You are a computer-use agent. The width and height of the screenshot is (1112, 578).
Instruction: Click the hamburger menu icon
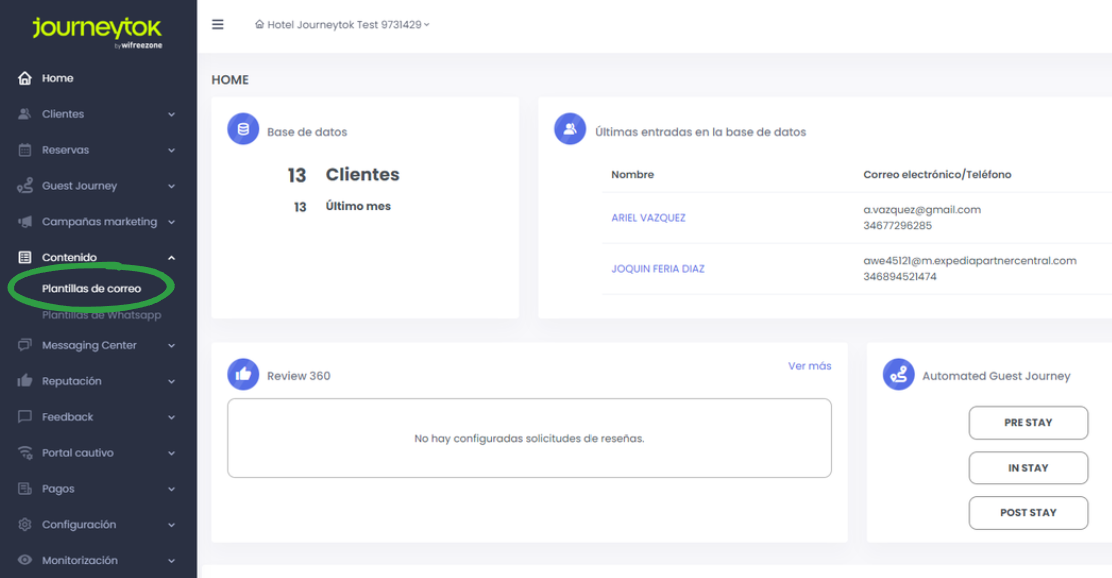click(x=218, y=25)
